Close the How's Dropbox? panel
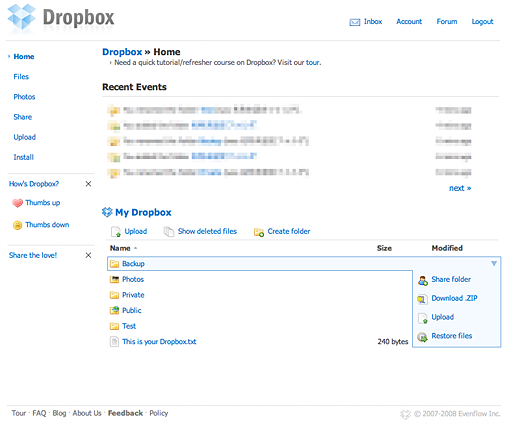Screen dimensions: 511x426 point(88,184)
